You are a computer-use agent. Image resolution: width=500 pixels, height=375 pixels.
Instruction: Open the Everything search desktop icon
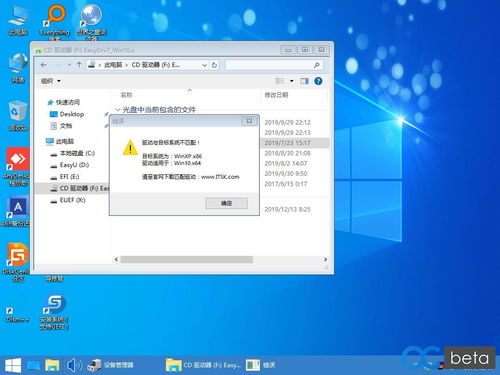[55, 21]
